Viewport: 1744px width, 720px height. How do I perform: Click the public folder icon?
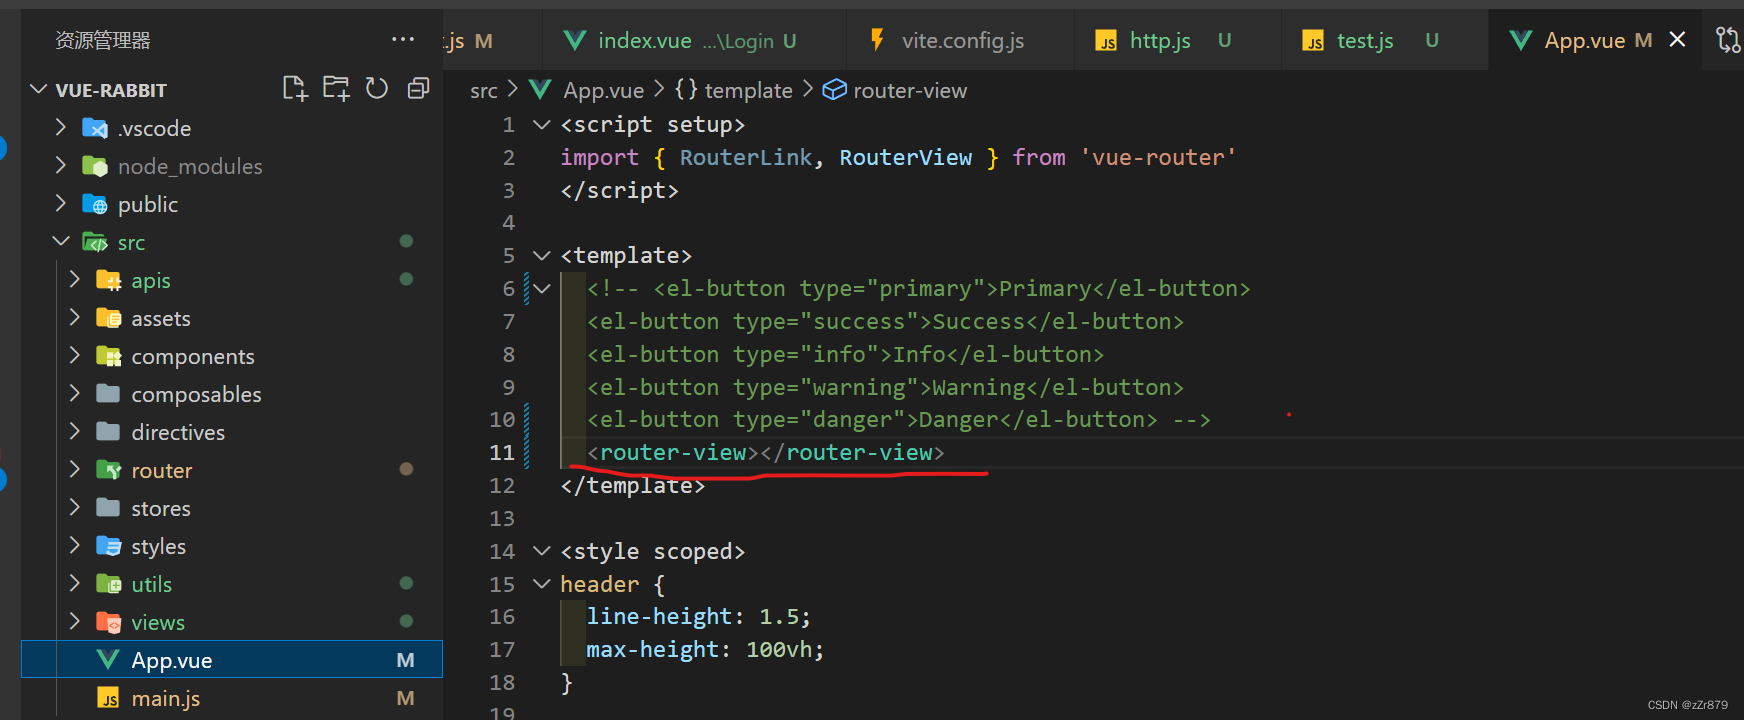click(x=95, y=204)
